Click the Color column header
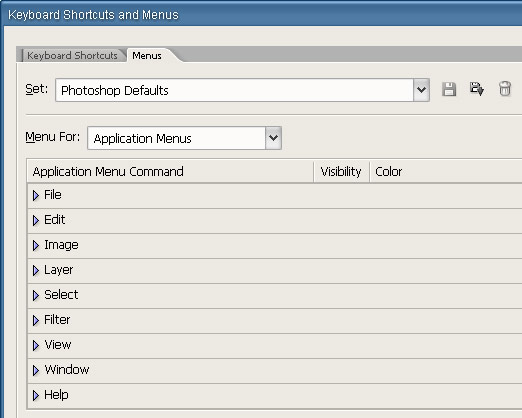This screenshot has height=418, width=522. tap(389, 172)
